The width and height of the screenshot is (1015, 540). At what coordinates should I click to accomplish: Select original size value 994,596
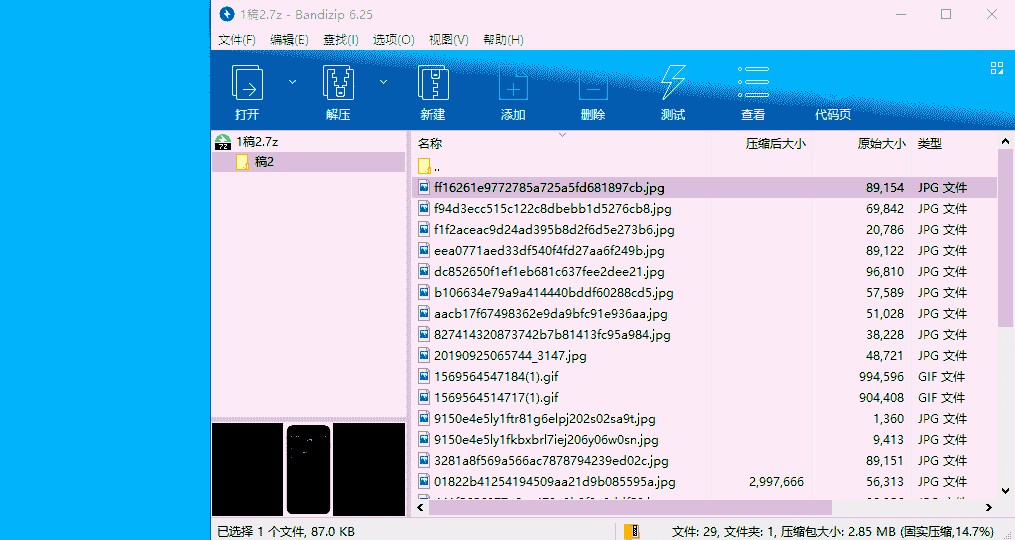pos(882,376)
